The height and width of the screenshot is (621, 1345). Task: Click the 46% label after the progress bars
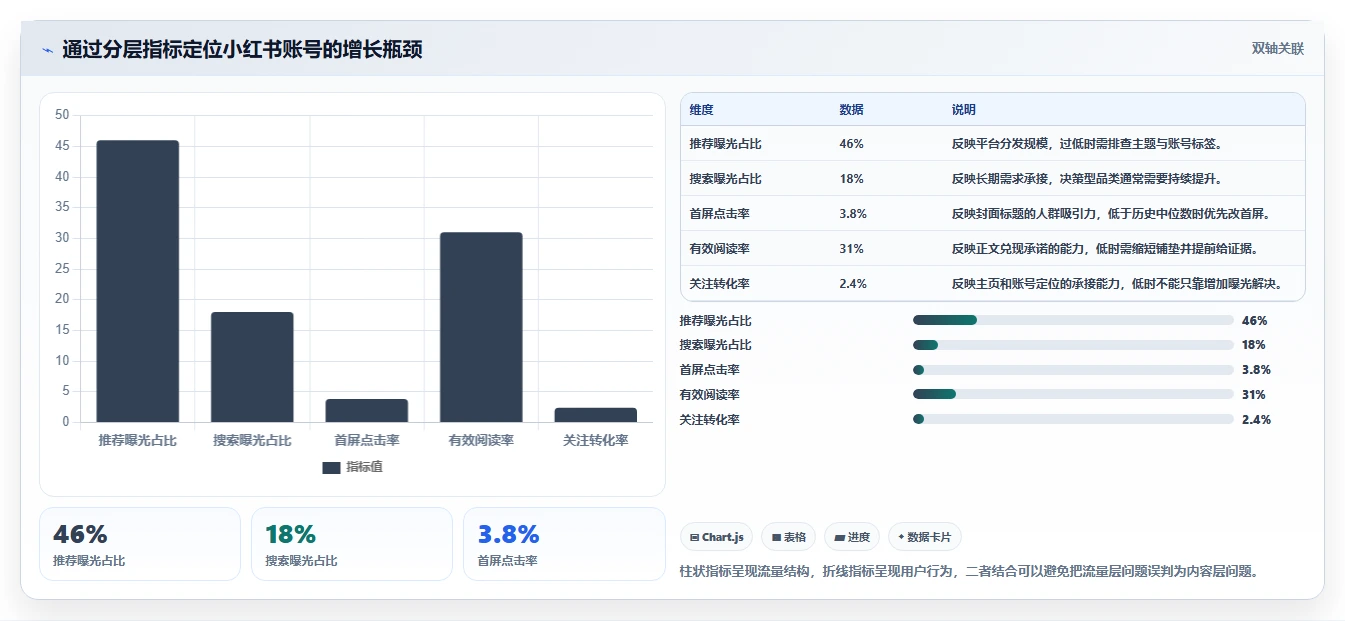[x=1254, y=321]
